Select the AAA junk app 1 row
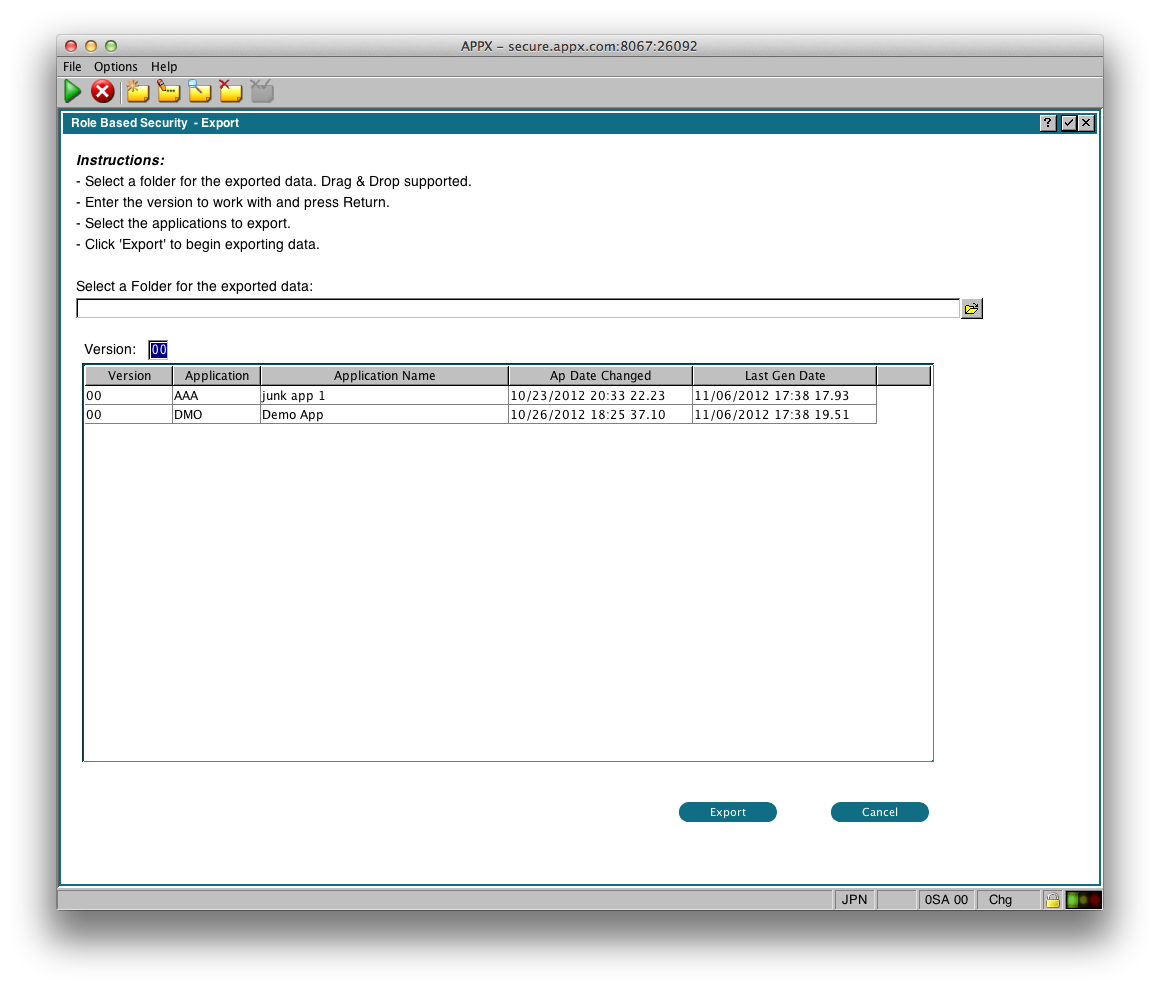Image resolution: width=1160 pixels, height=989 pixels. coord(384,396)
